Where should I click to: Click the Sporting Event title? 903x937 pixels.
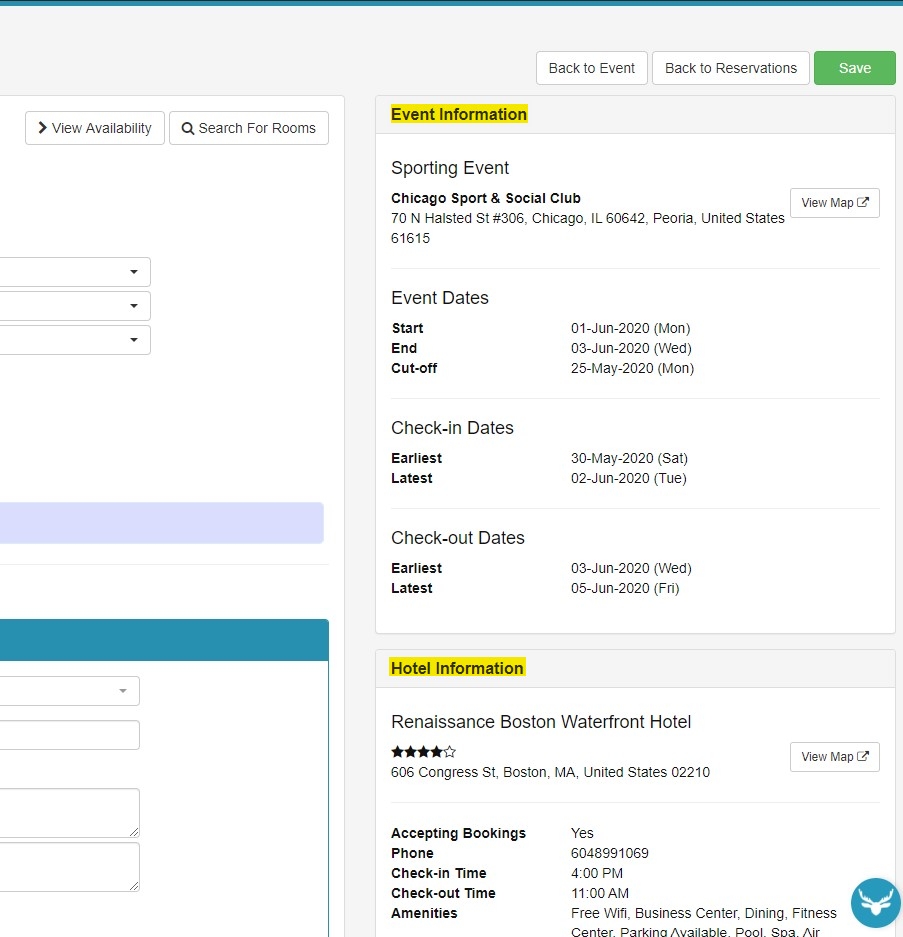pyautogui.click(x=450, y=168)
